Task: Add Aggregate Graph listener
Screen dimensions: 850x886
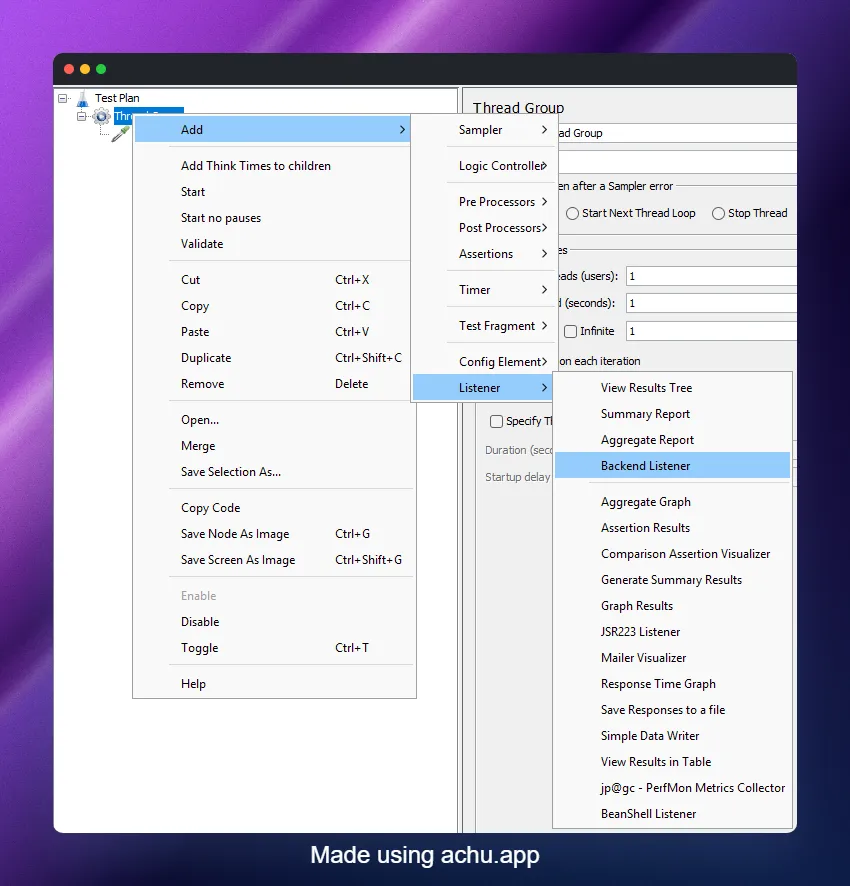Action: tap(673, 502)
